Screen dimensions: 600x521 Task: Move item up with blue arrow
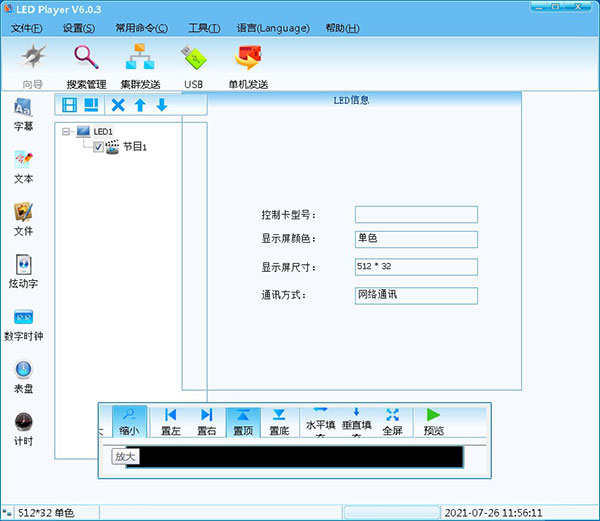[x=140, y=105]
